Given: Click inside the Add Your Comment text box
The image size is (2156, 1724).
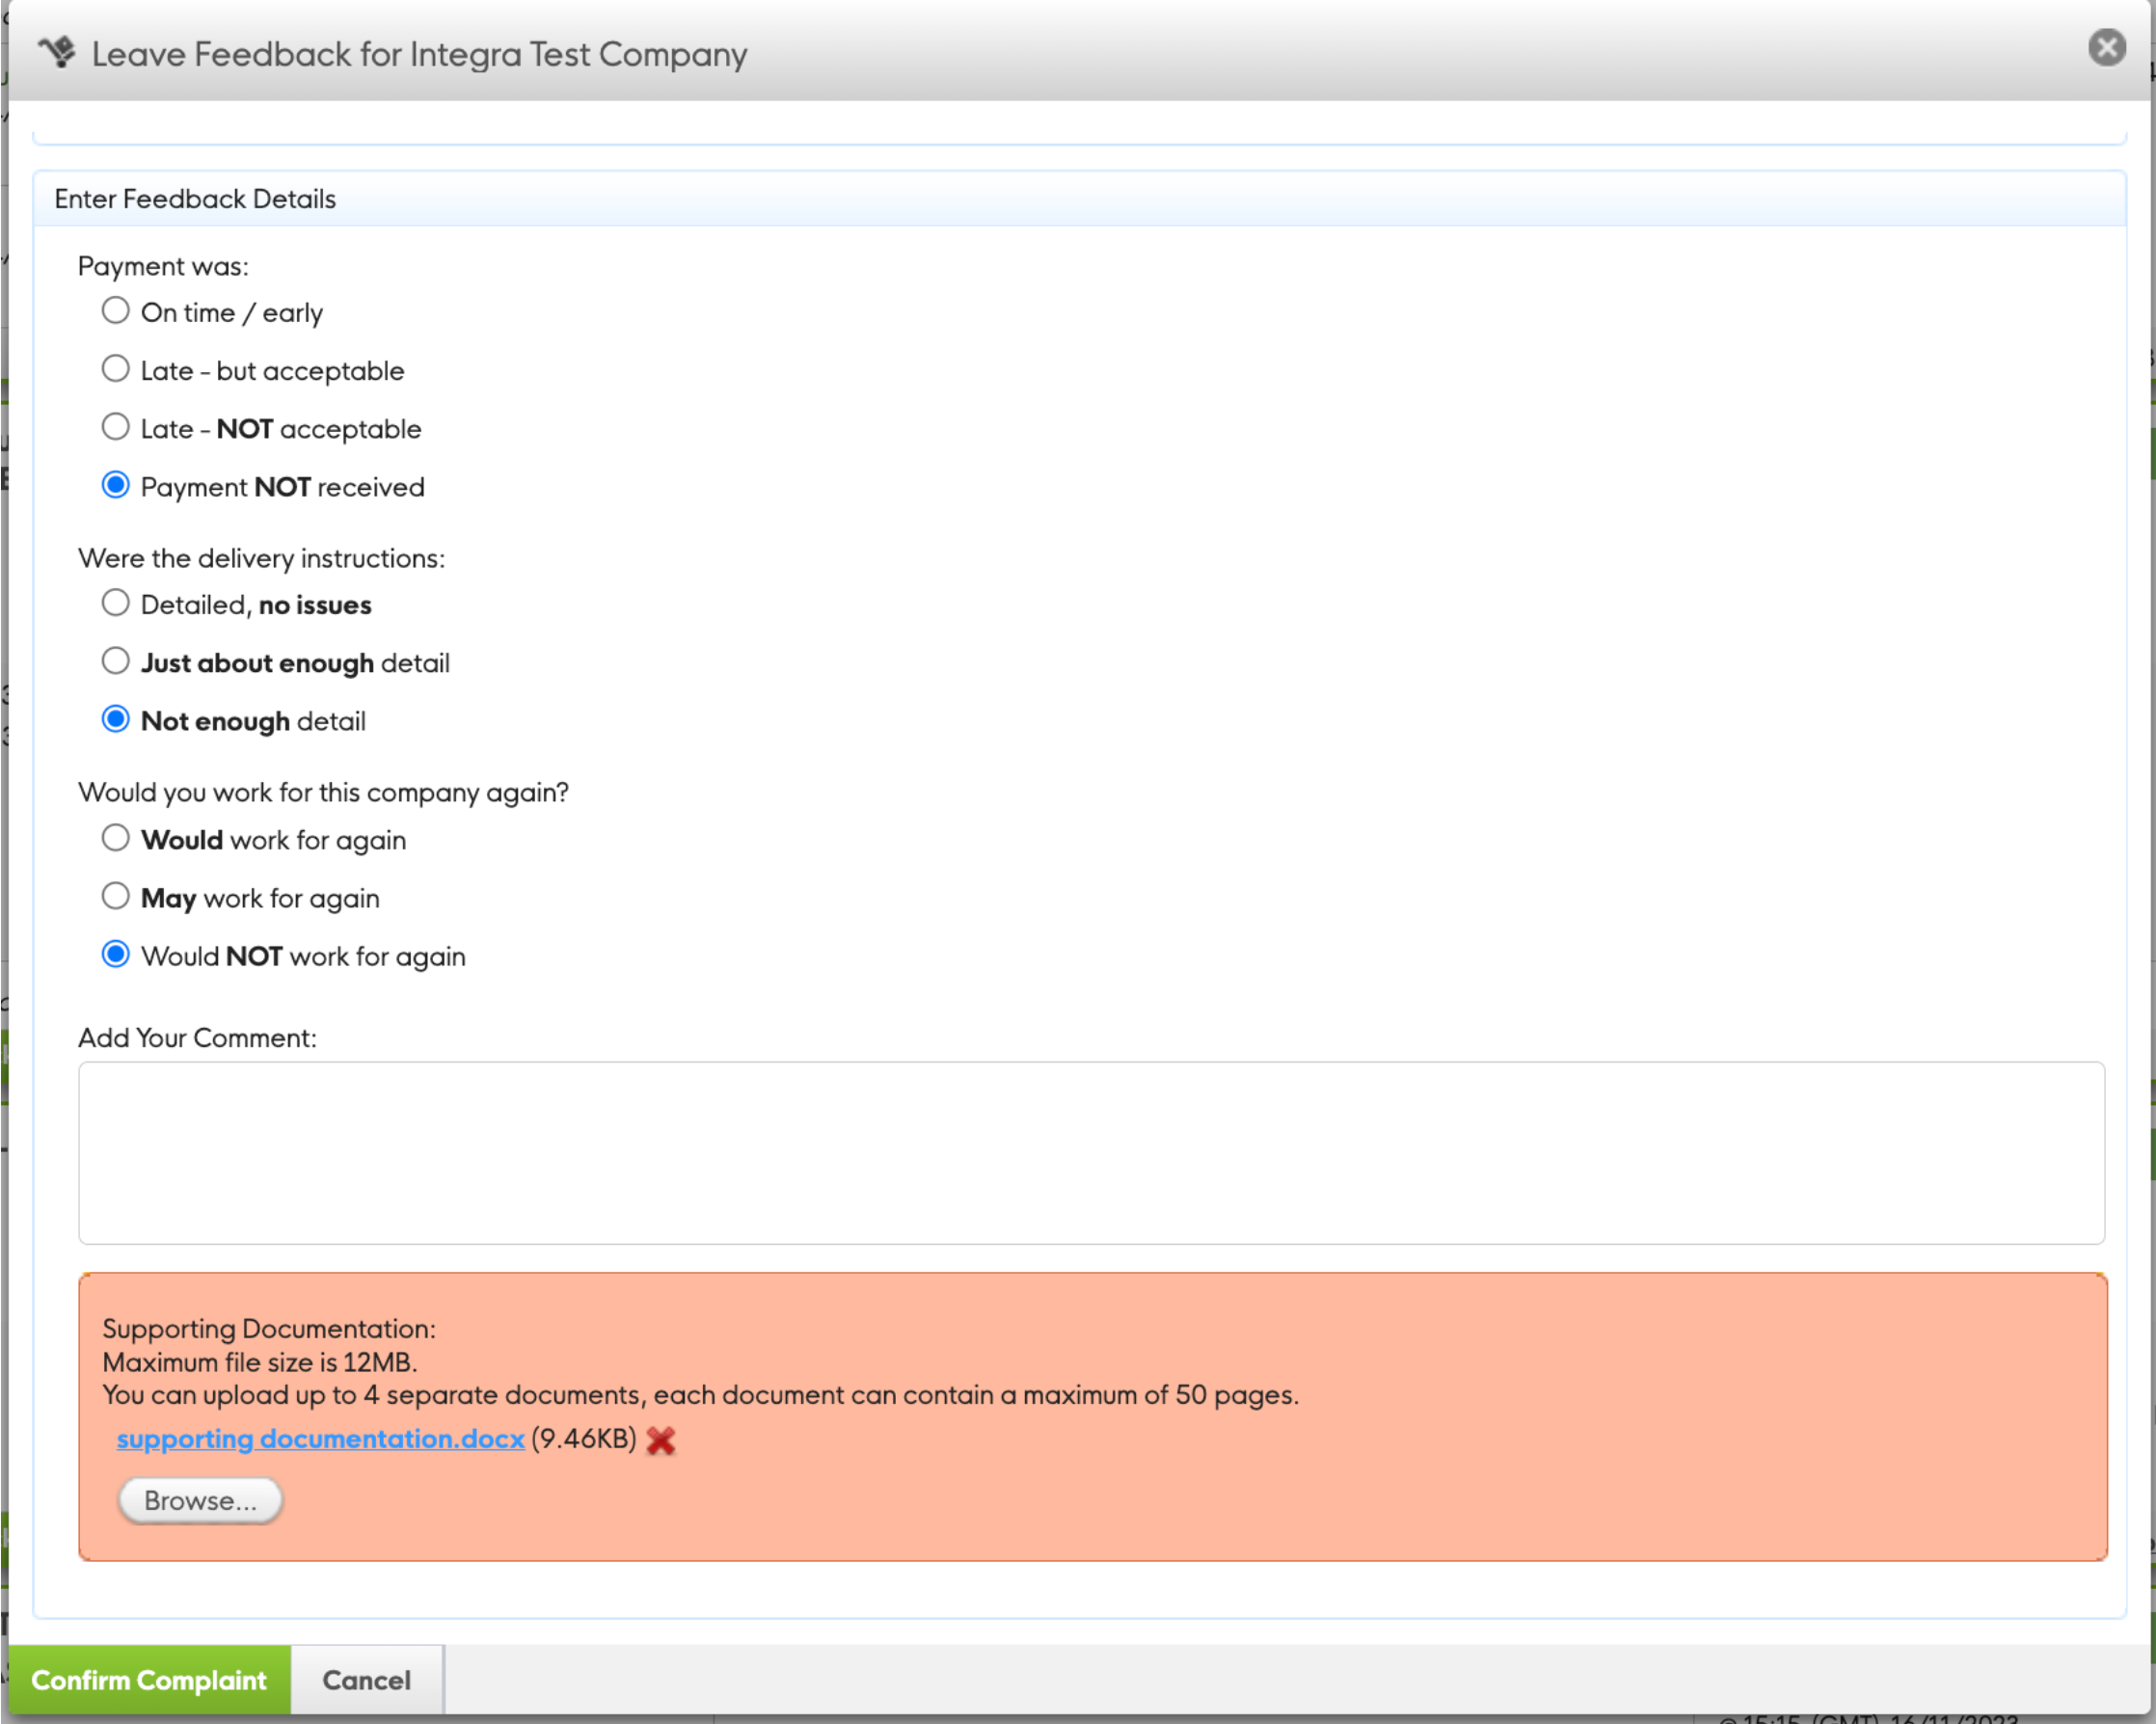Looking at the screenshot, I should [x=1090, y=1152].
